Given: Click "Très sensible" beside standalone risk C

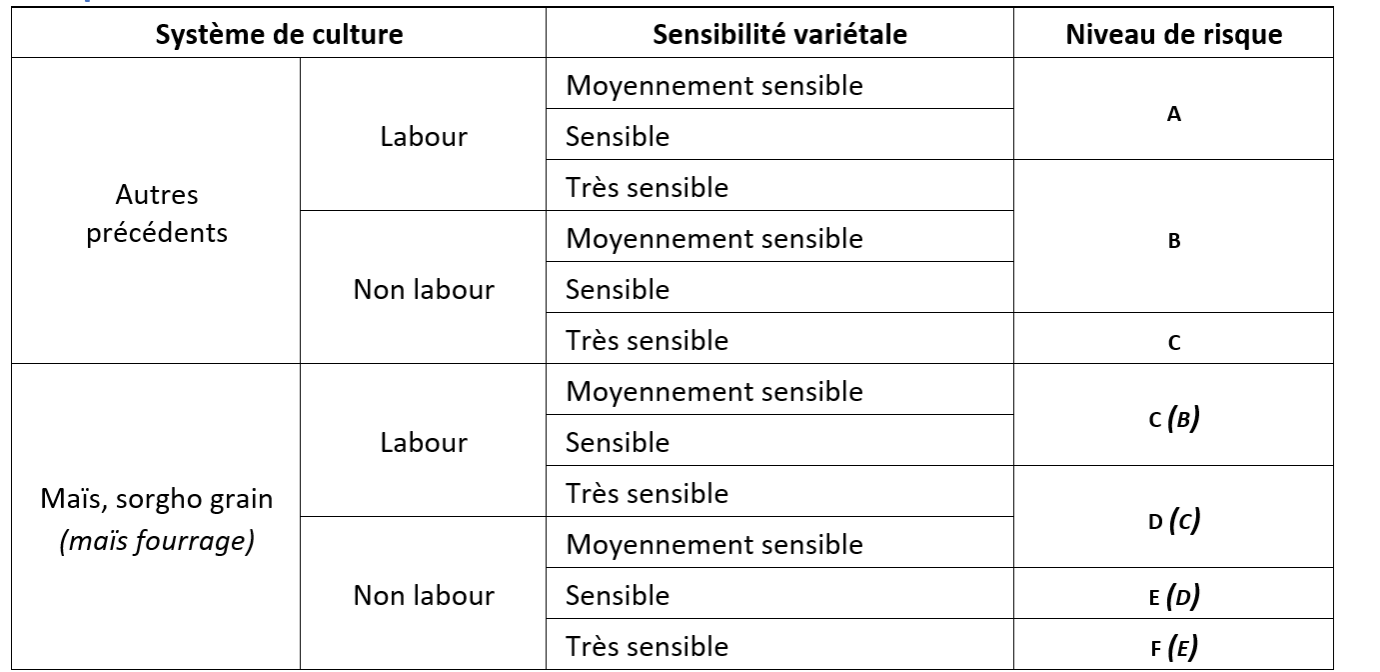Looking at the screenshot, I should tap(646, 341).
